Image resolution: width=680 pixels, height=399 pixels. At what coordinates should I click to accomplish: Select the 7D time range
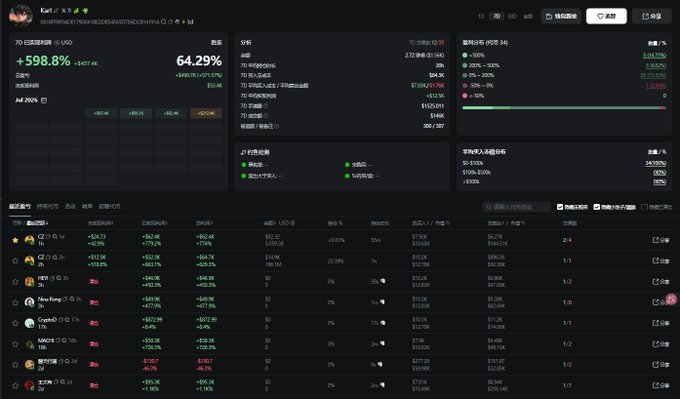pos(497,16)
